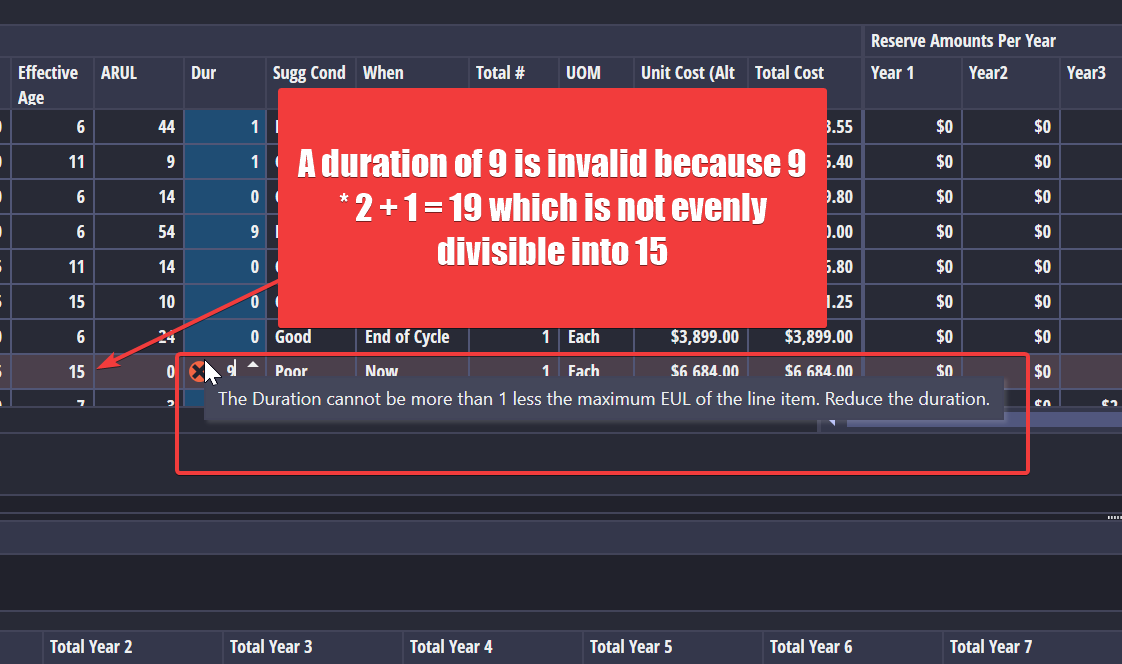Click the duration validation tooltip message
Viewport: 1122px width, 664px height.
point(602,398)
